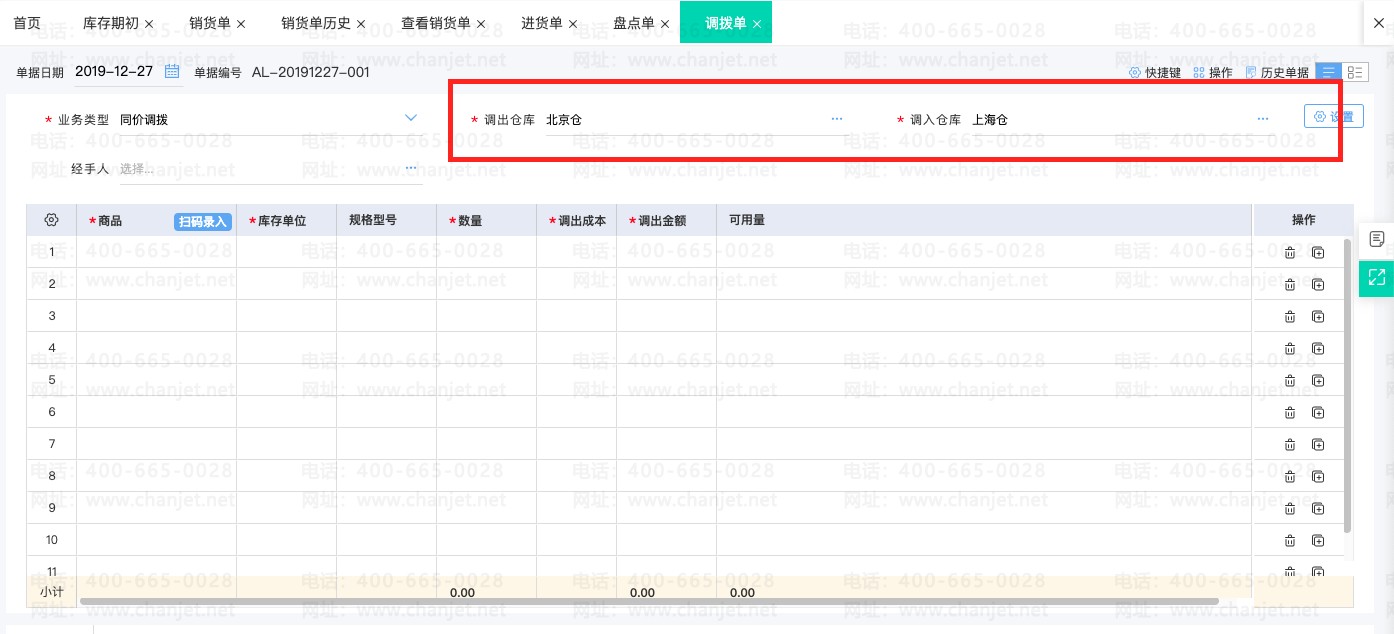Delete row 6 with trash icon
Image resolution: width=1394 pixels, height=634 pixels.
[x=1290, y=413]
